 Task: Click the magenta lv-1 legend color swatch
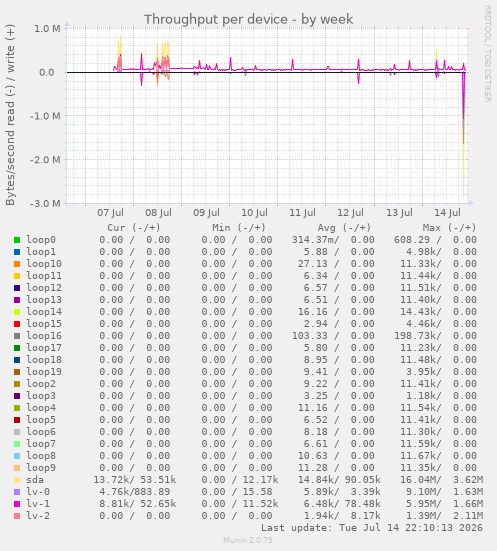(x=17, y=504)
